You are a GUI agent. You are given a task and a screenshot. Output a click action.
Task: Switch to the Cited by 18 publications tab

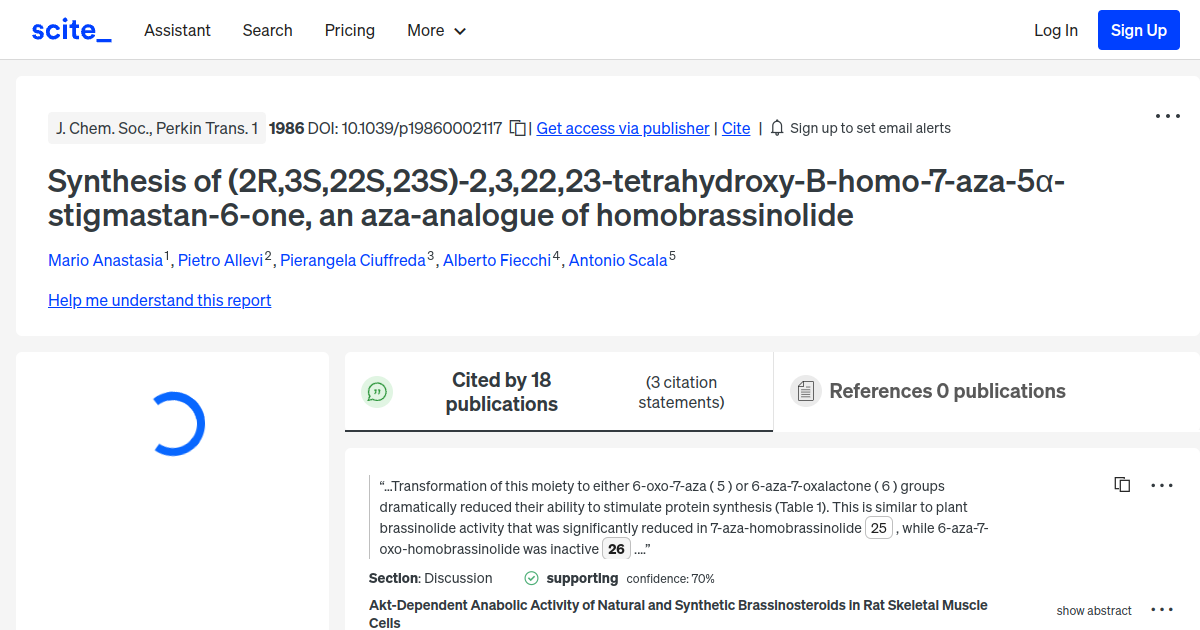tap(501, 391)
